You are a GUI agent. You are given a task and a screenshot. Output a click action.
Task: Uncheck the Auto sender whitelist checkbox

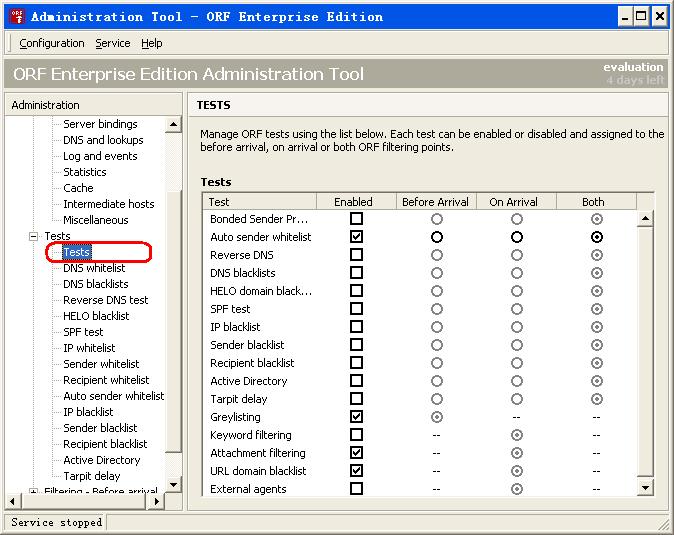pyautogui.click(x=356, y=237)
